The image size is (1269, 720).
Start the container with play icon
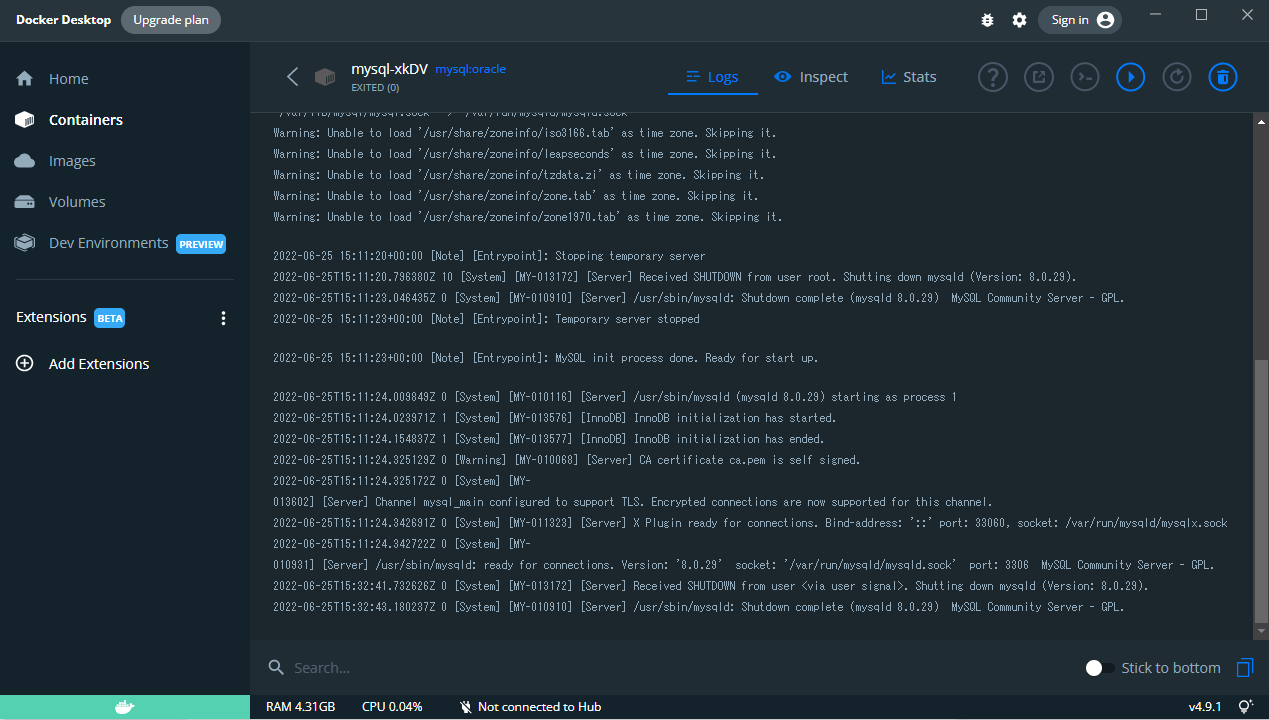(x=1130, y=77)
